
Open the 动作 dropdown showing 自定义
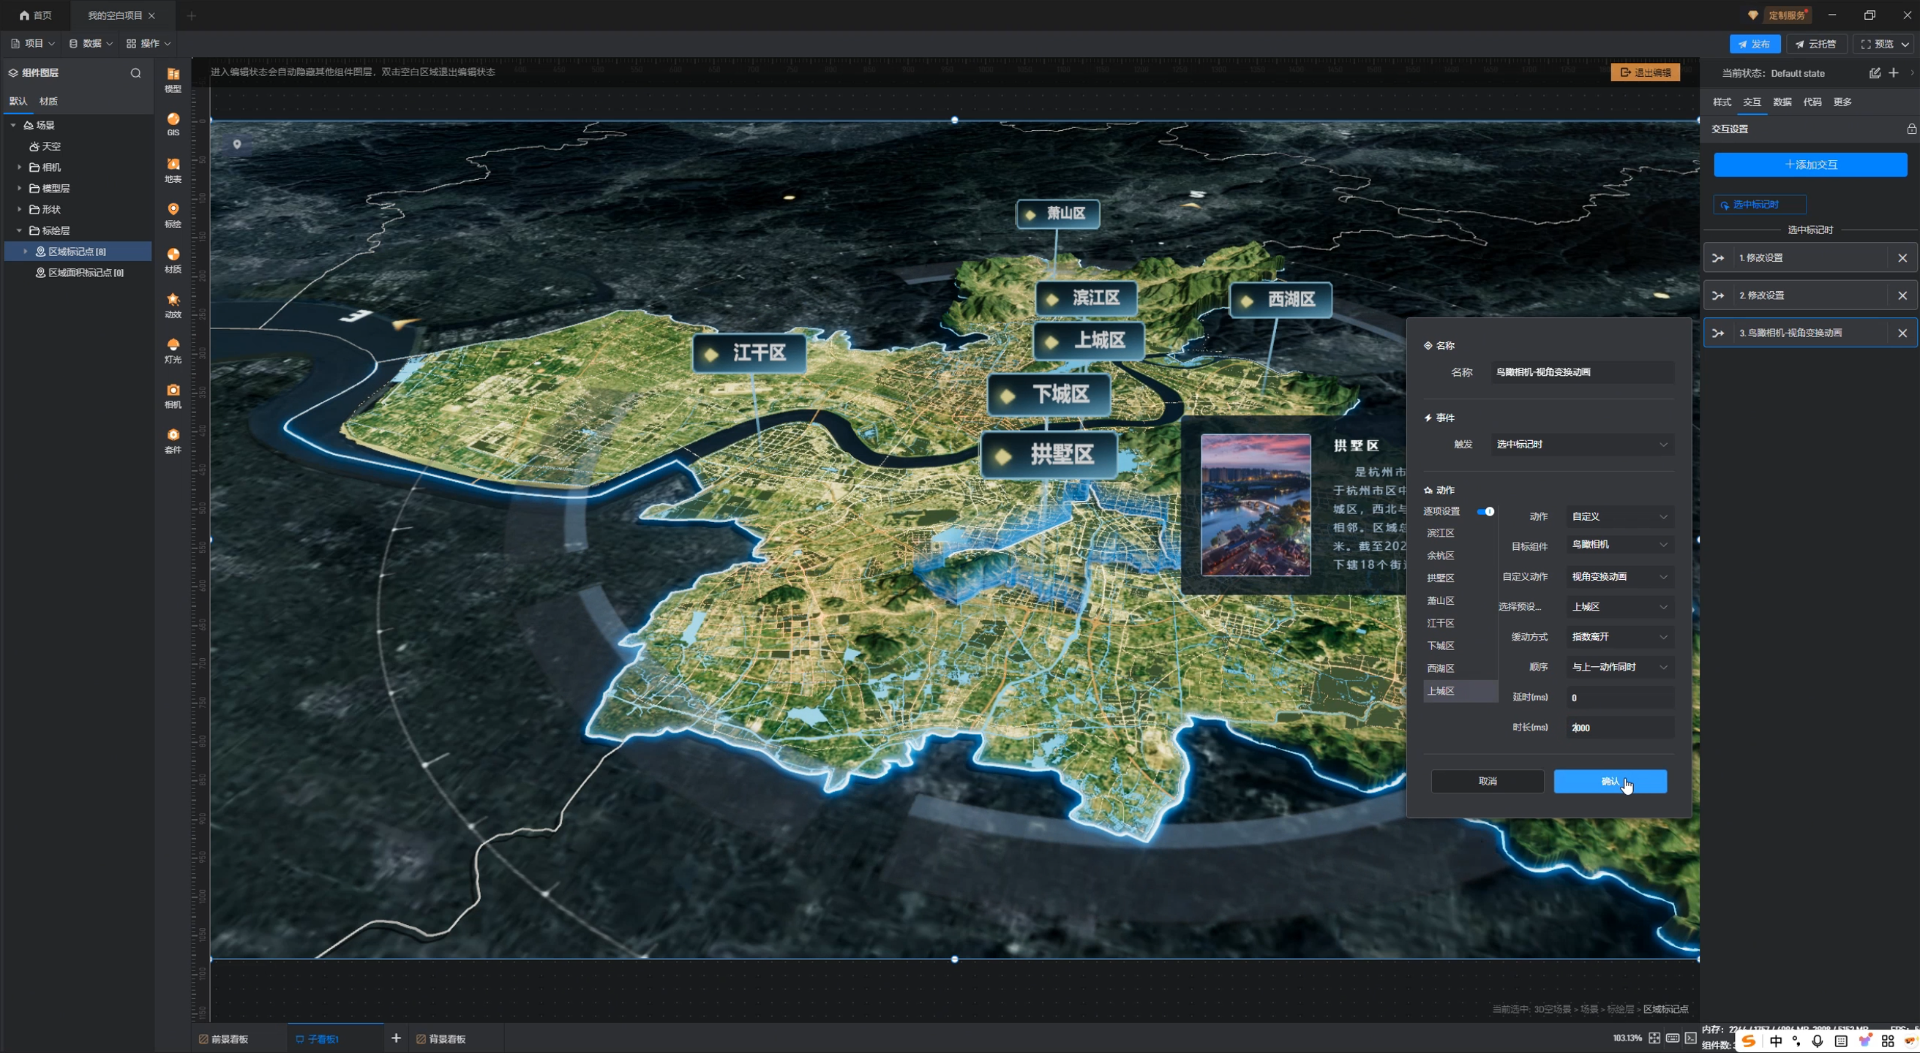point(1620,517)
